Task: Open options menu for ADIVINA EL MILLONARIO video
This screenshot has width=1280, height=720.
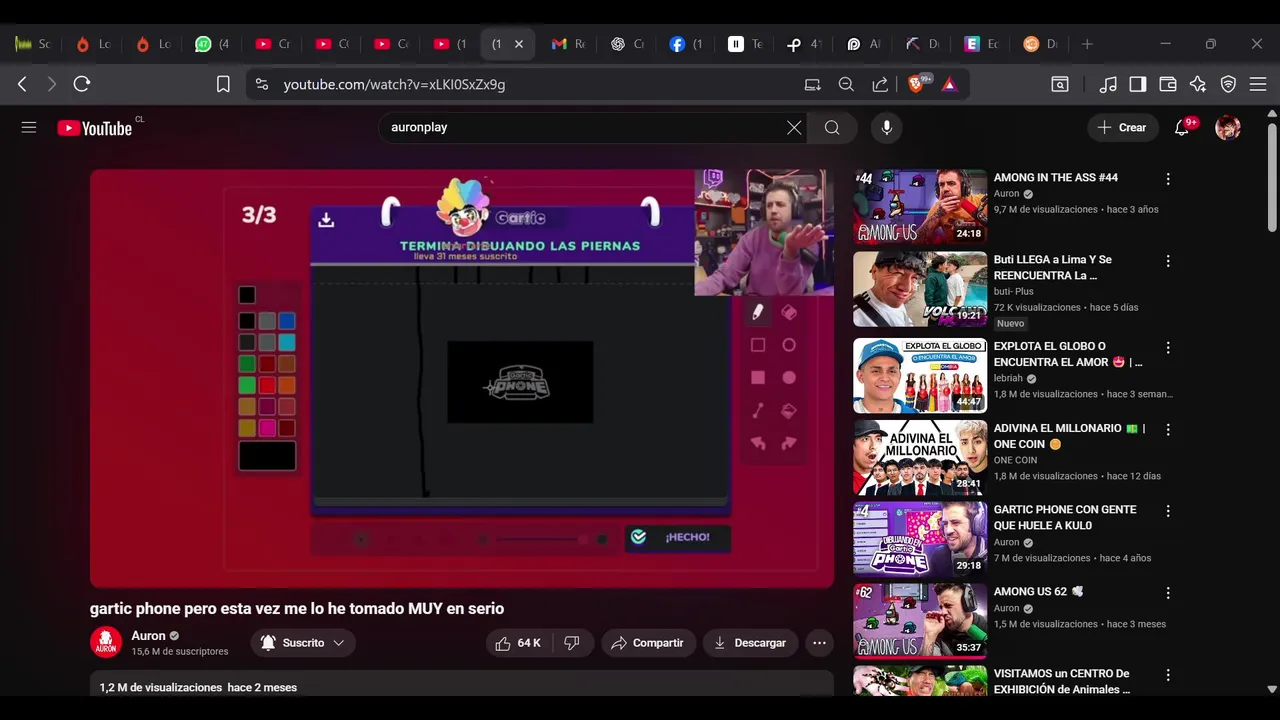Action: point(1168,430)
